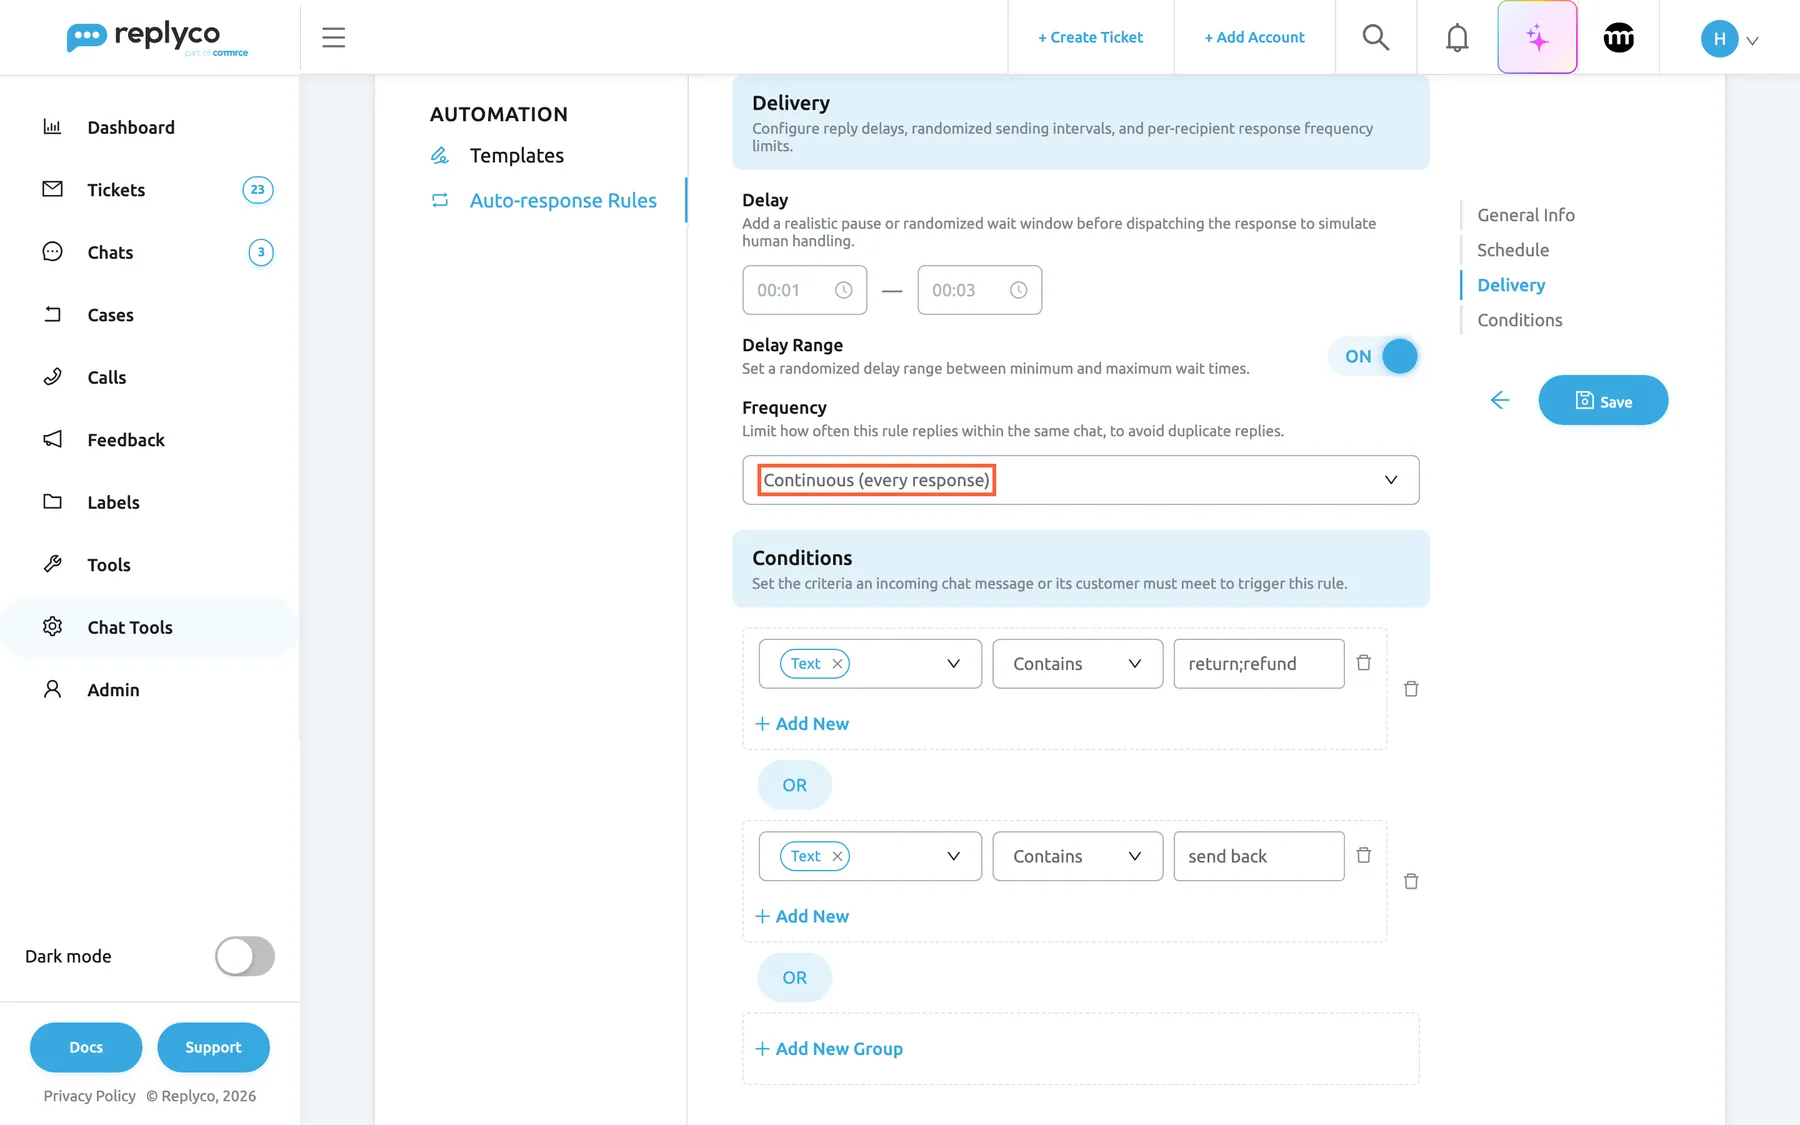Viewport: 1800px width, 1125px height.
Task: Click the Support button
Action: (x=213, y=1047)
